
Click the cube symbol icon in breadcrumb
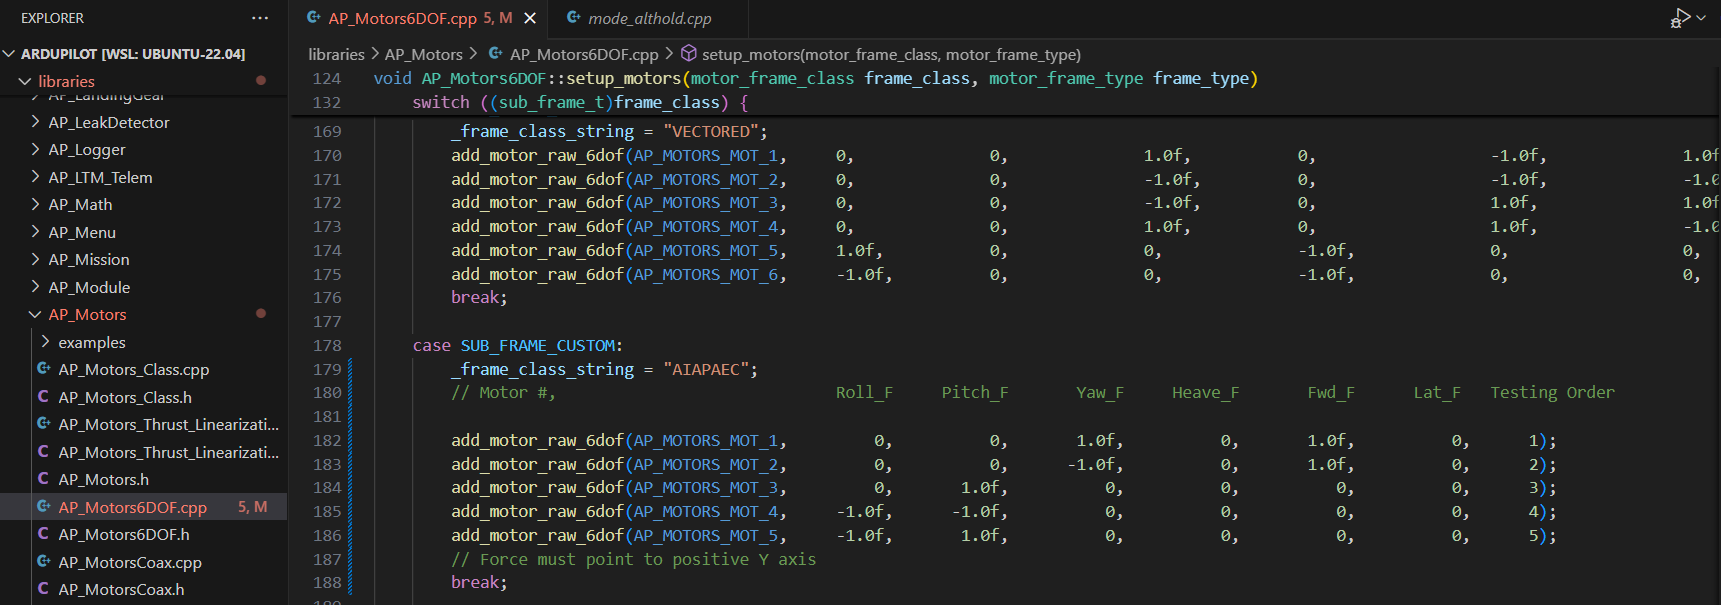[689, 53]
